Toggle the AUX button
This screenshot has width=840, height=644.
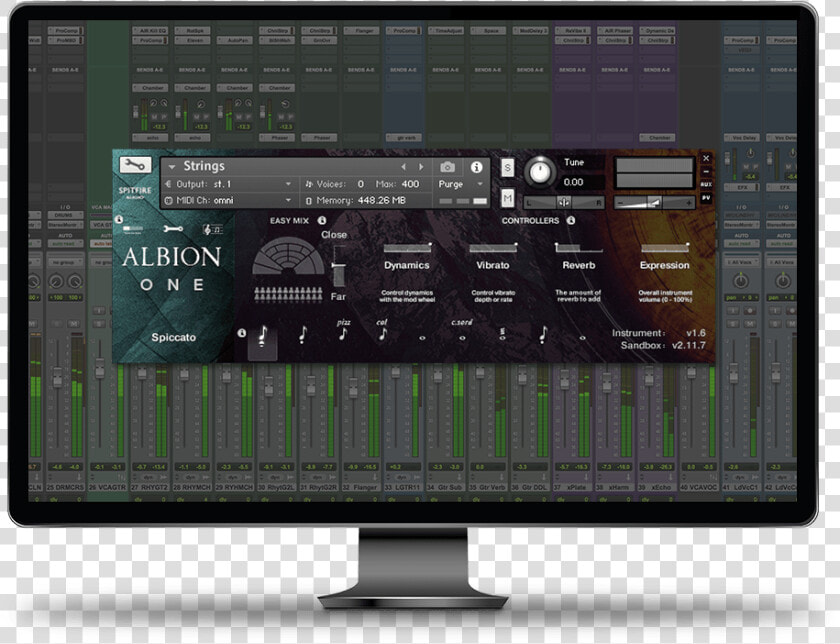706,184
